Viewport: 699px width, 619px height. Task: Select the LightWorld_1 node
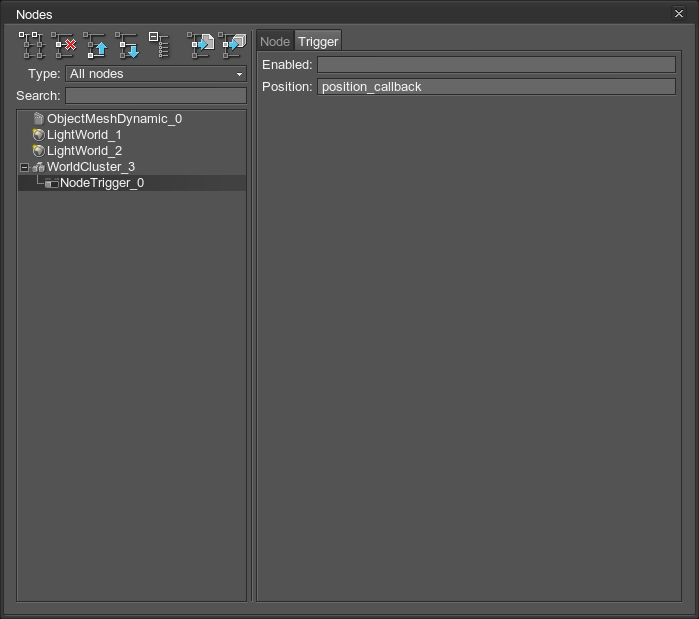coord(84,135)
